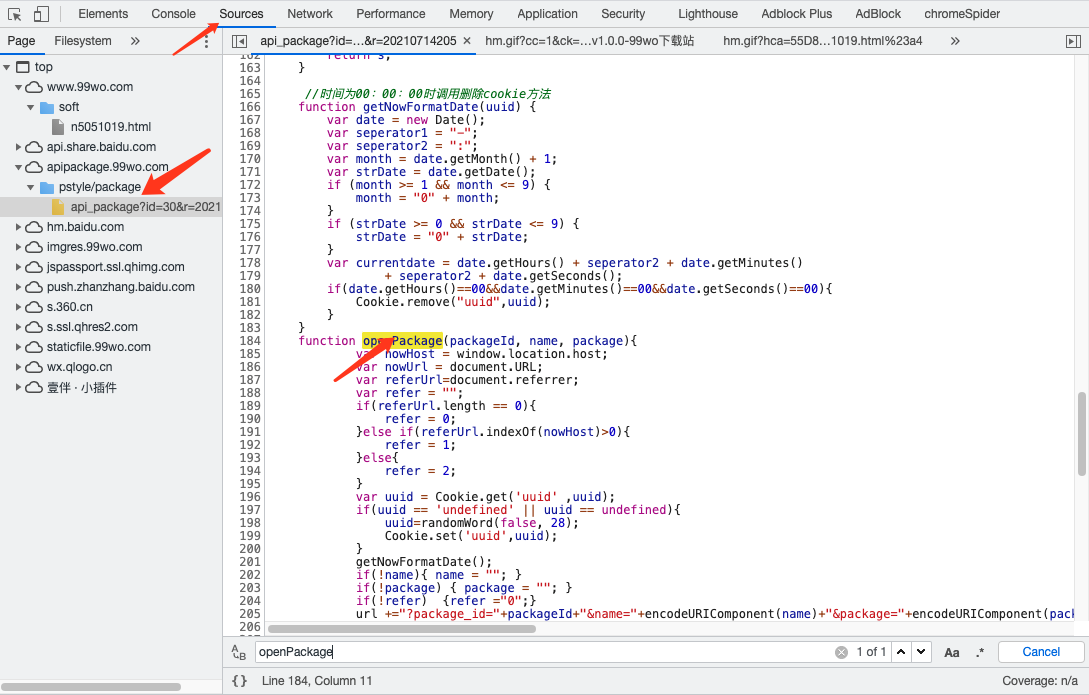Close the api_package file tab

pos(466,41)
